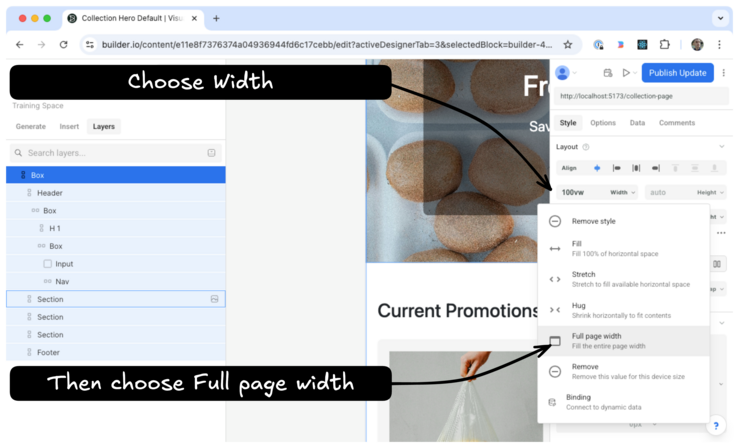Click the icon inside the layers search box

tap(212, 153)
